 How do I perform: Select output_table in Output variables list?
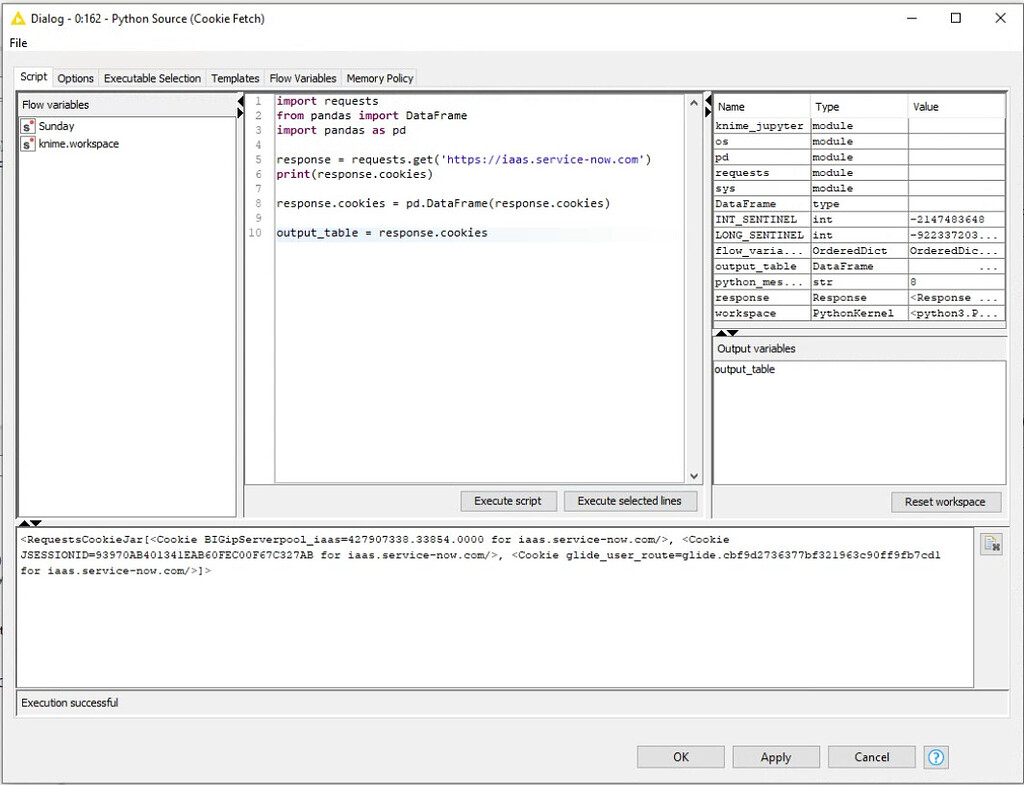point(744,370)
